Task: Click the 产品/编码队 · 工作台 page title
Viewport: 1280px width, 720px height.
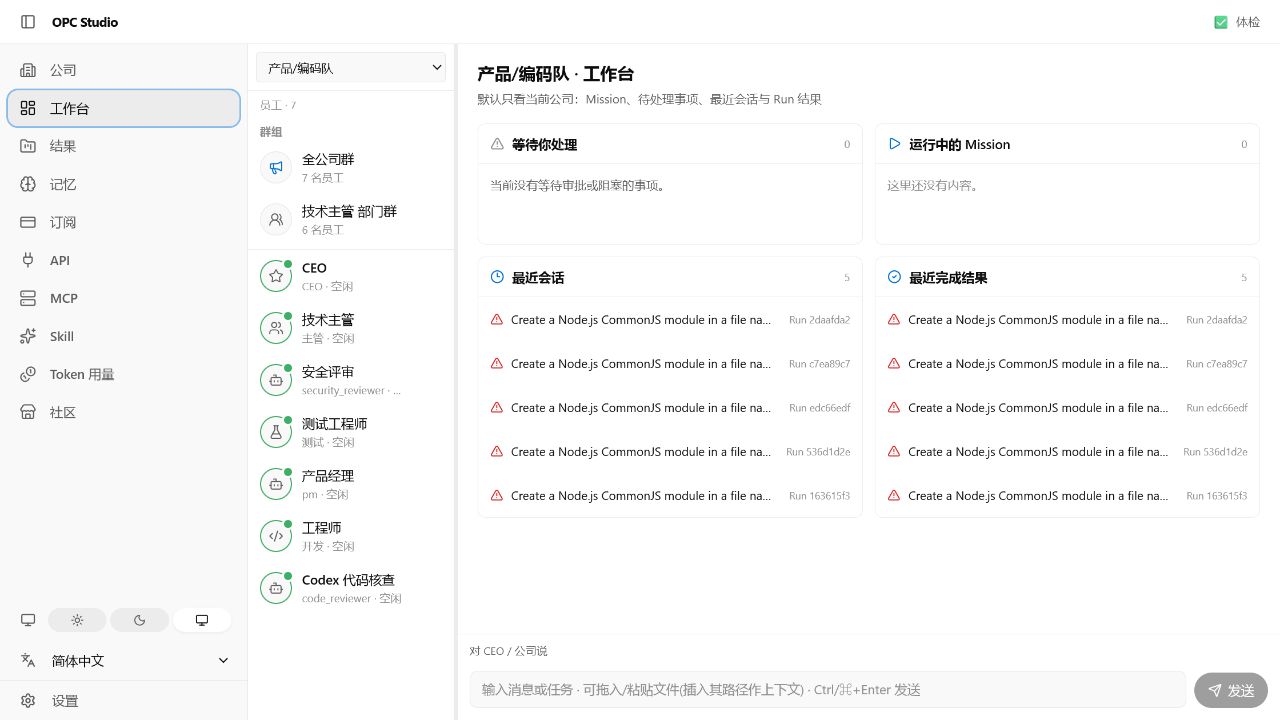Action: (555, 74)
